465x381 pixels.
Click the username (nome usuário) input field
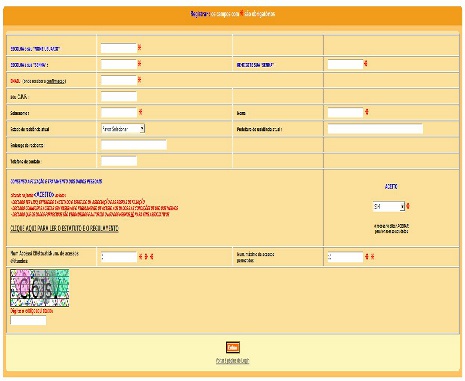coord(119,48)
